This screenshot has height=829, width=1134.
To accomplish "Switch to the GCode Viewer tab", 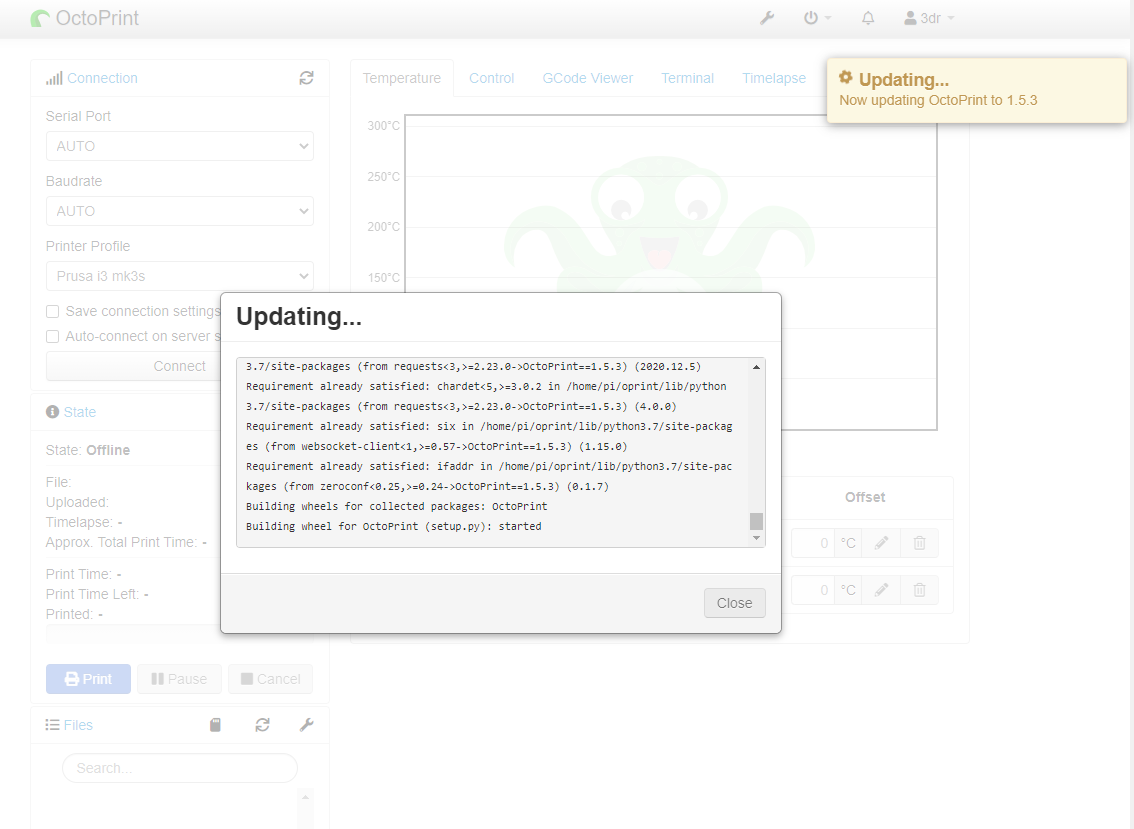I will coord(587,78).
